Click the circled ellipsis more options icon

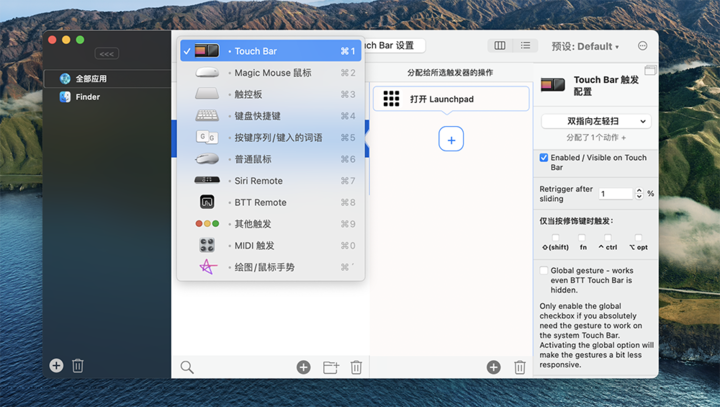[642, 46]
